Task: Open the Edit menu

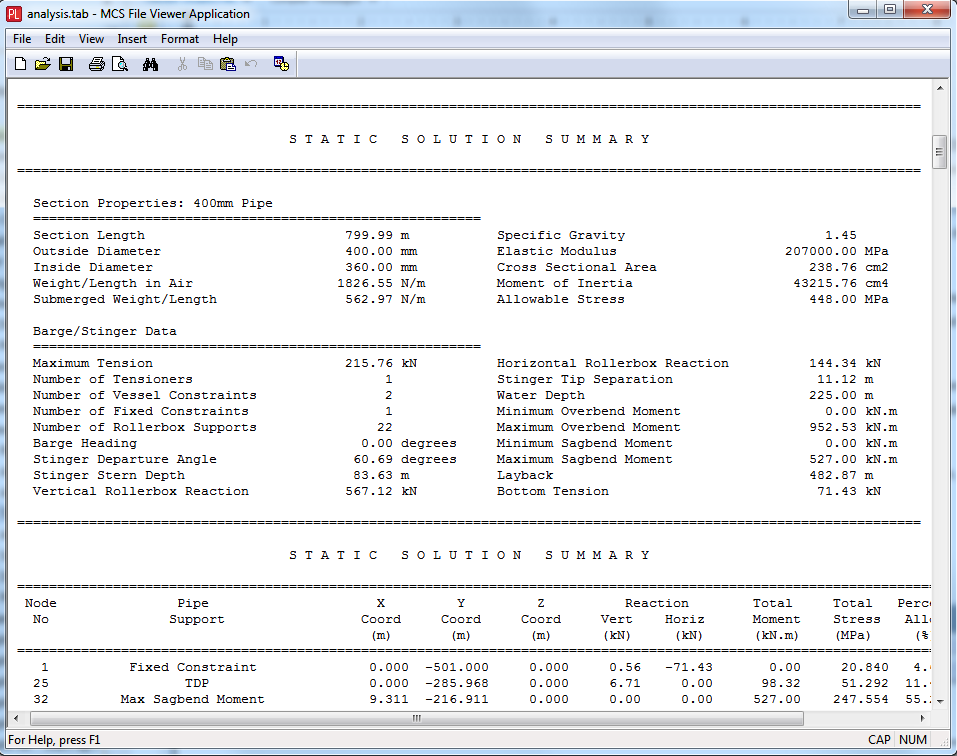Action: coord(54,39)
